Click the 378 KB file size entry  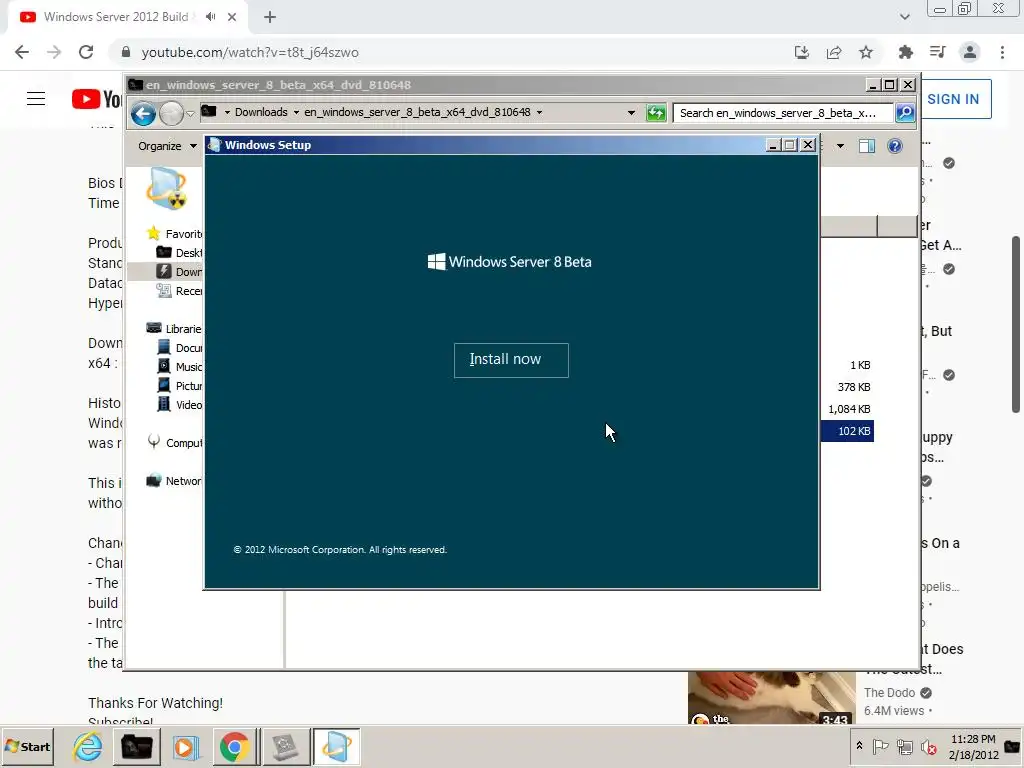854,387
